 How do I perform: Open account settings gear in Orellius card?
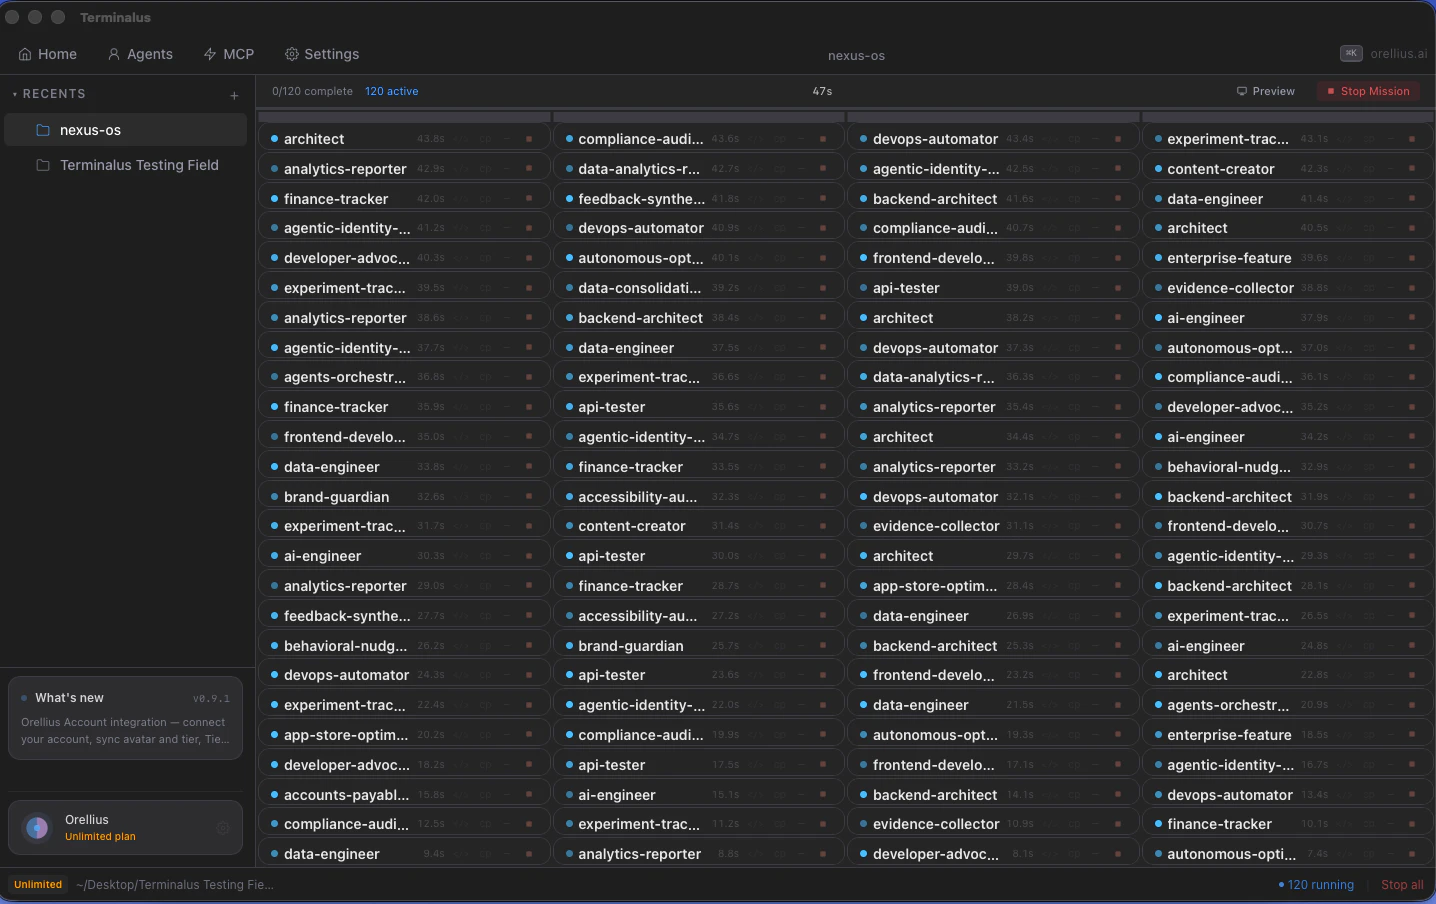click(223, 827)
